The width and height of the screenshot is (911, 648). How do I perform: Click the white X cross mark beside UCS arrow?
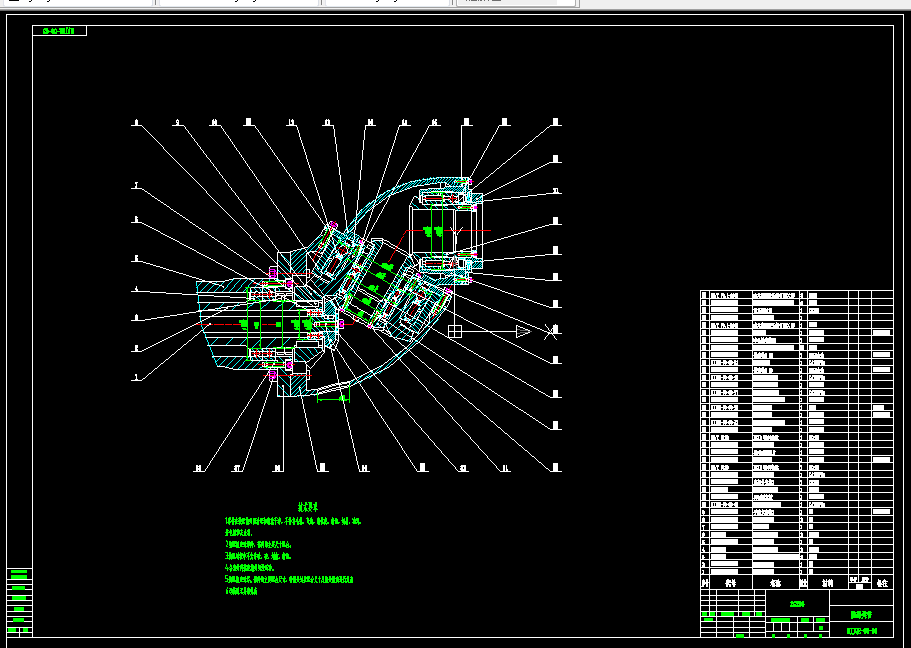[x=550, y=332]
